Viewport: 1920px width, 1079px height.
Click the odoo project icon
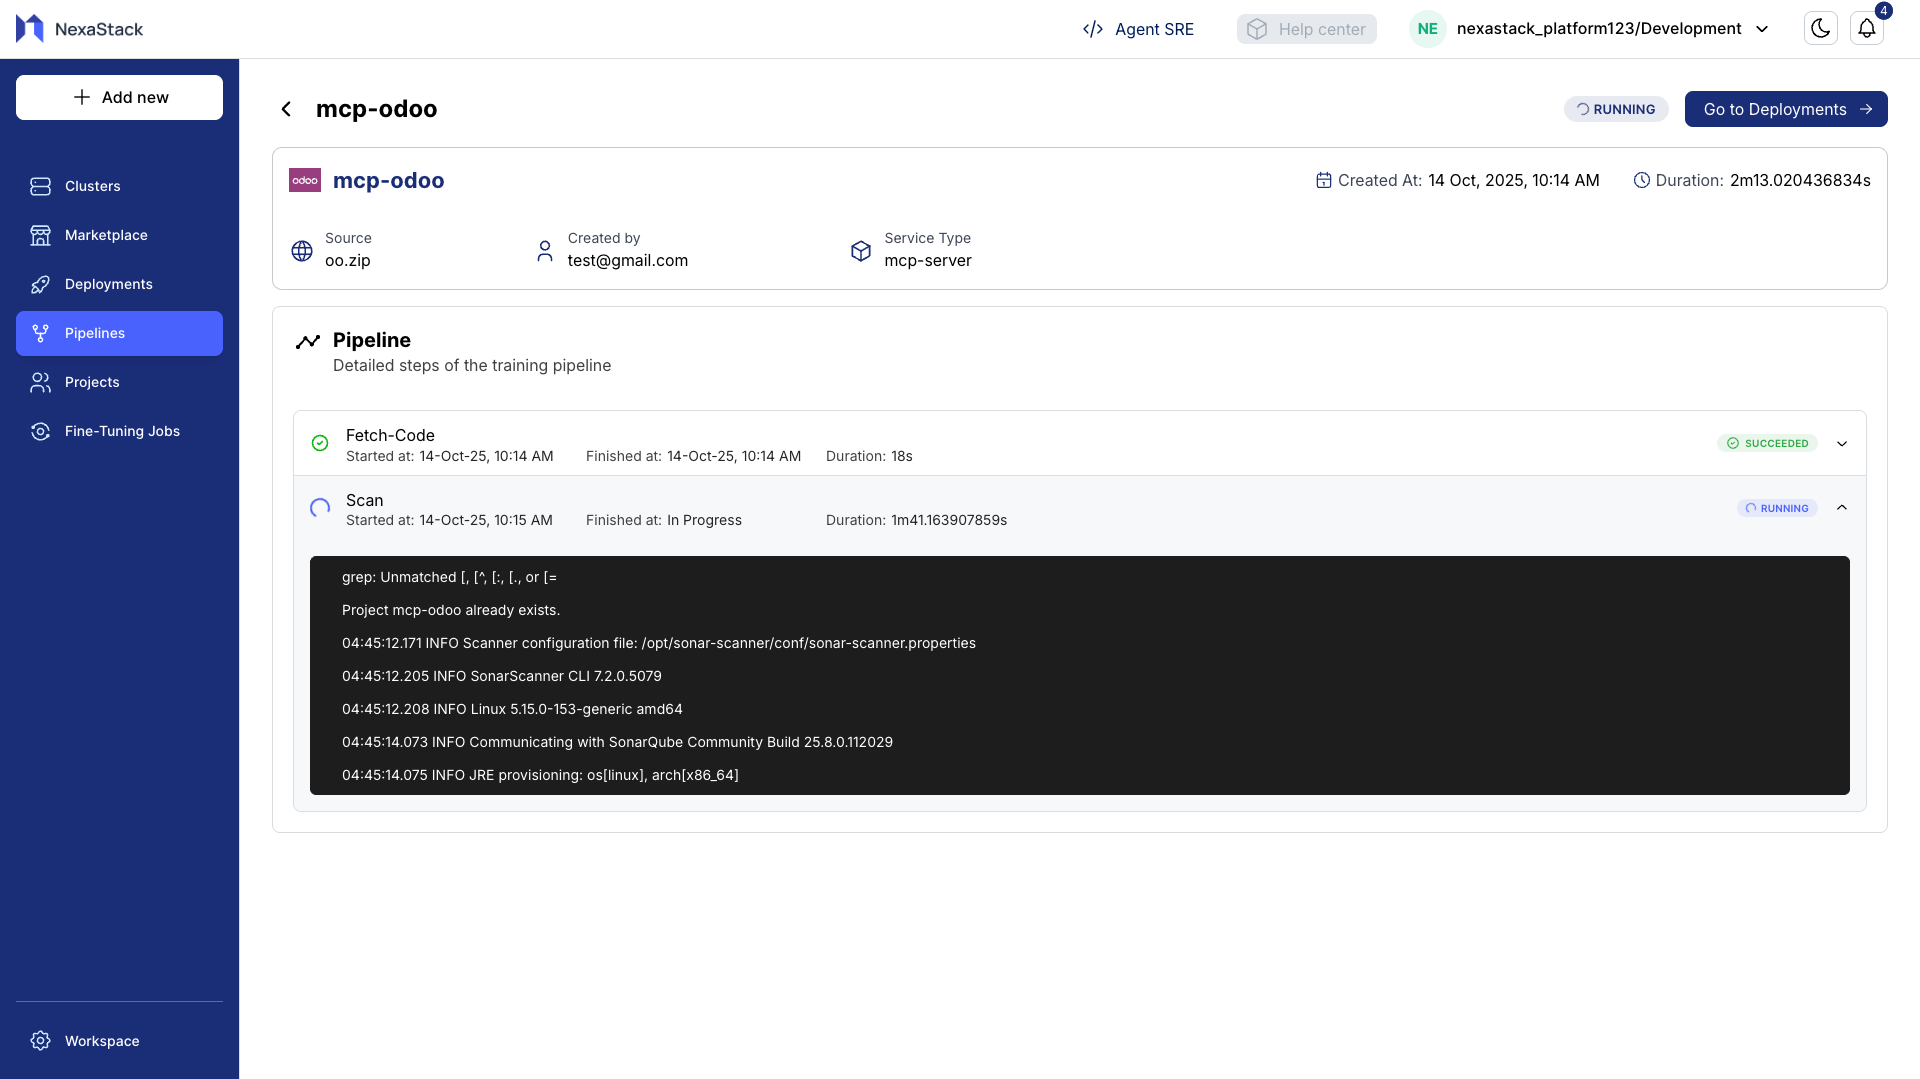coord(304,180)
